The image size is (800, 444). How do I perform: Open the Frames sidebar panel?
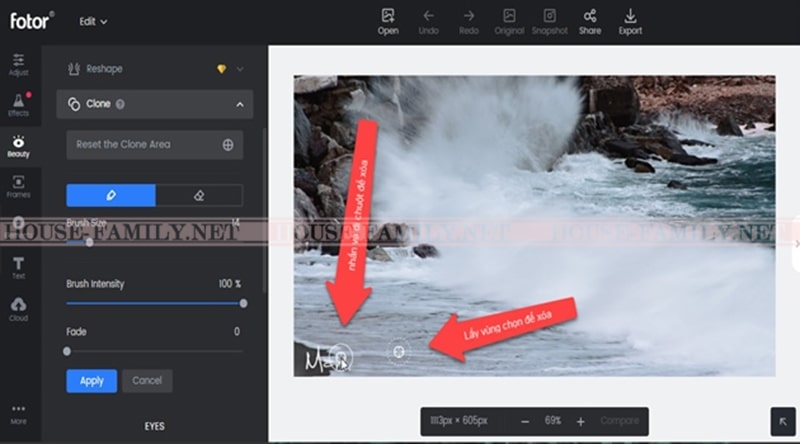18,187
